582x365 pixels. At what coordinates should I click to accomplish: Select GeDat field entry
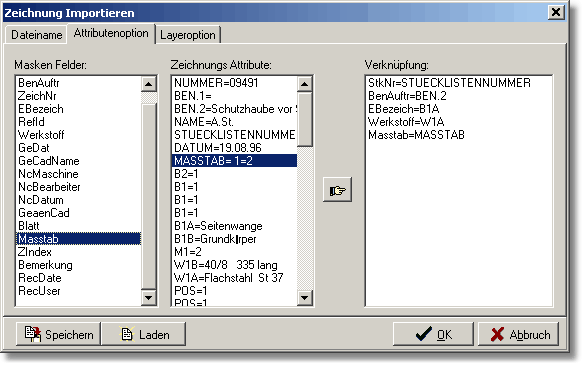(79, 148)
